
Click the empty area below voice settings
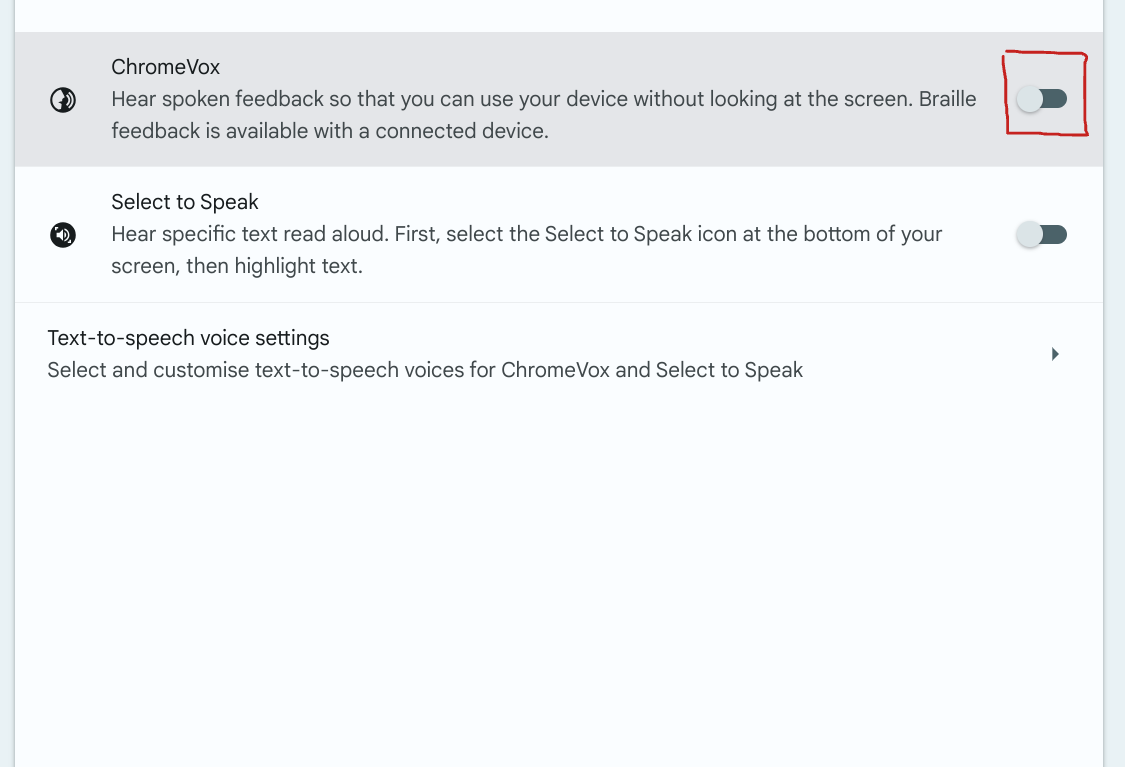pos(560,580)
